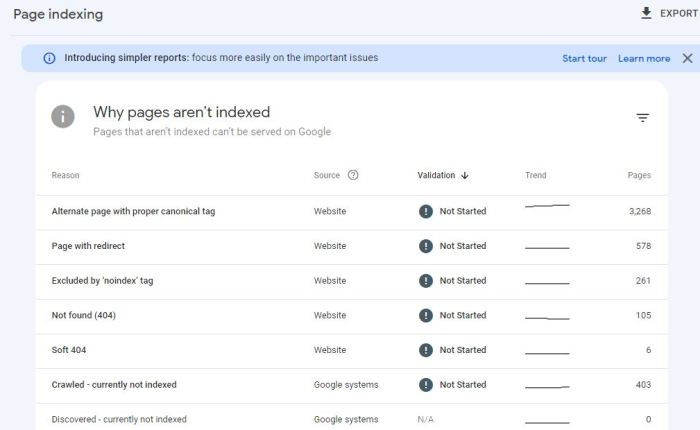Image resolution: width=700 pixels, height=430 pixels.
Task: Open Crawled - currently not indexed row
Action: click(x=114, y=385)
